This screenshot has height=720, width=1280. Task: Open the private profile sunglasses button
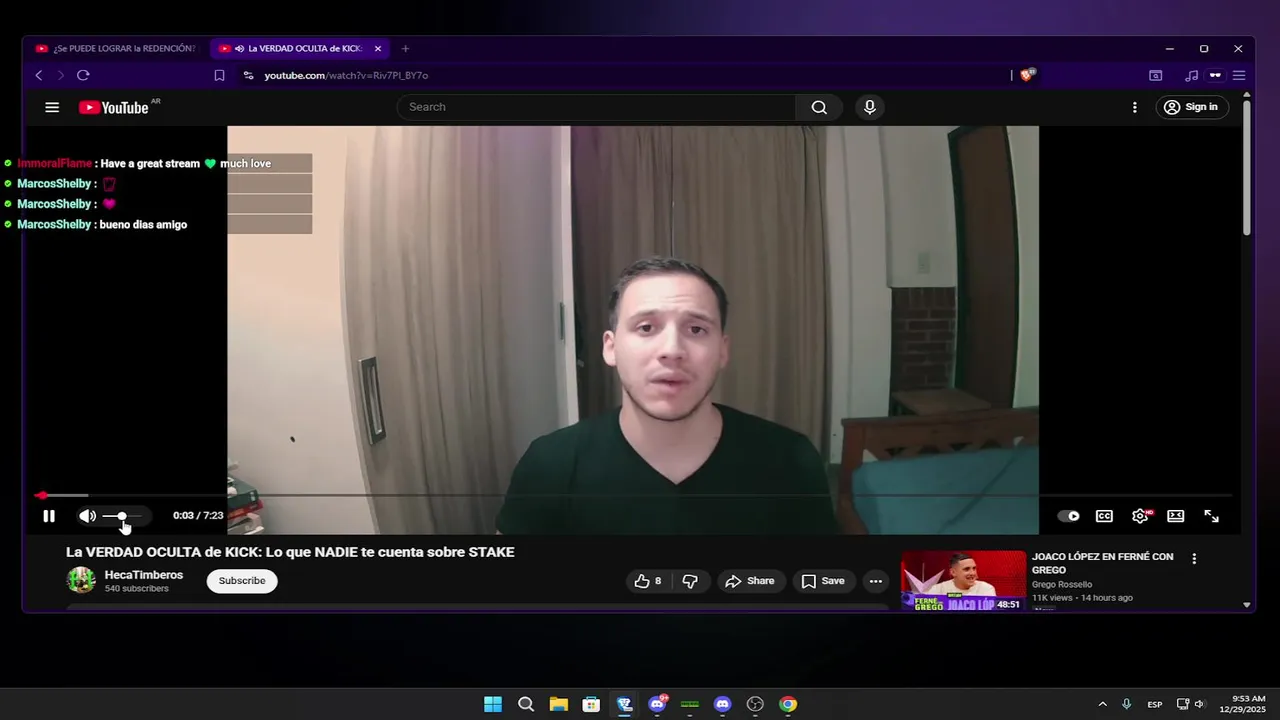1215,75
